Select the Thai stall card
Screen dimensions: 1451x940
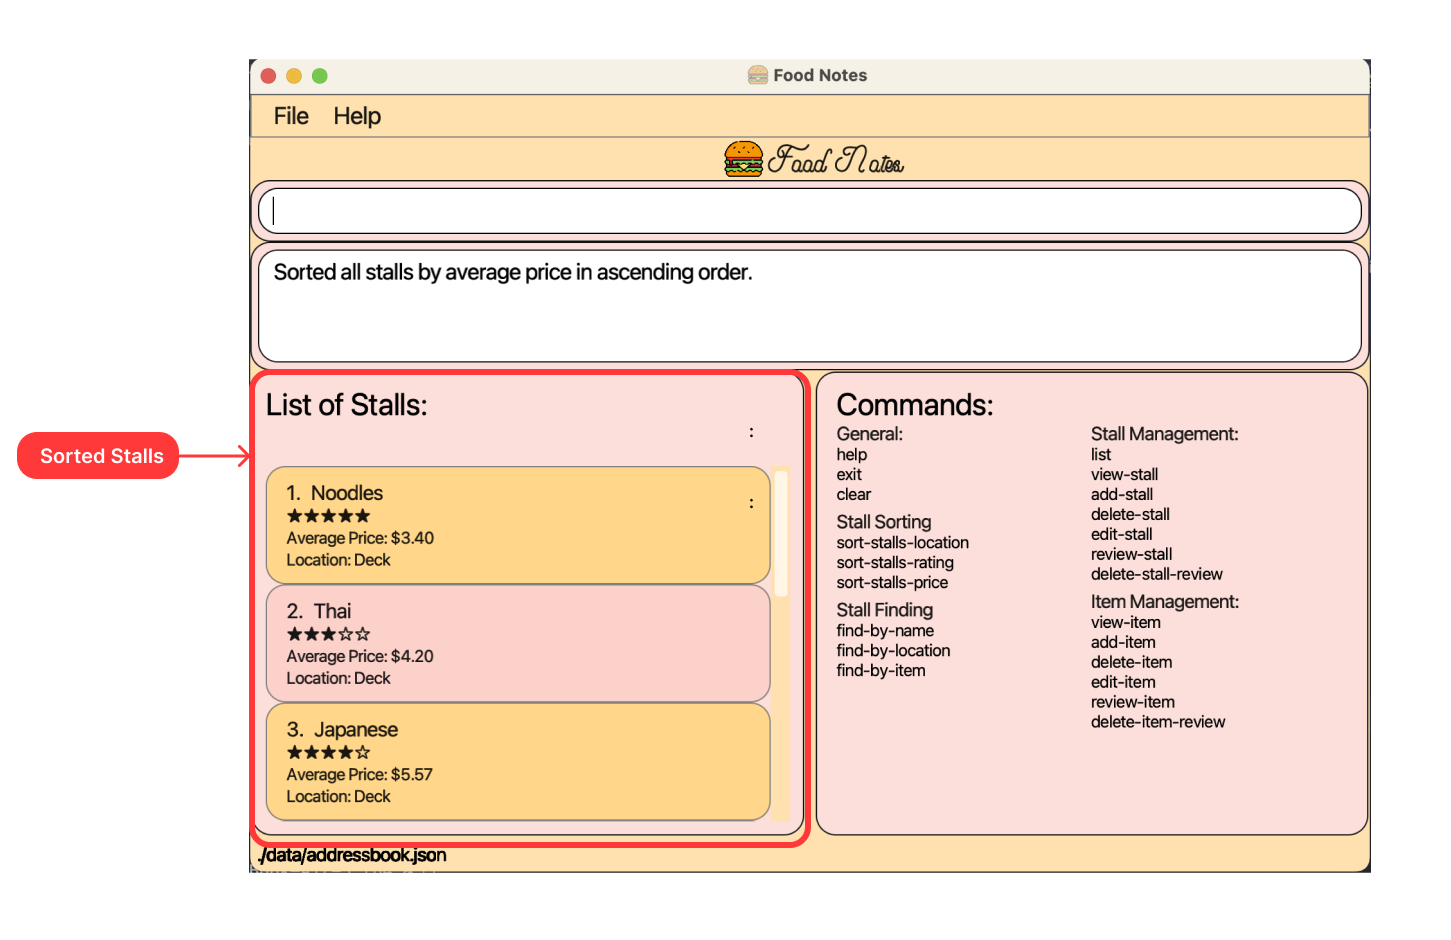click(518, 643)
